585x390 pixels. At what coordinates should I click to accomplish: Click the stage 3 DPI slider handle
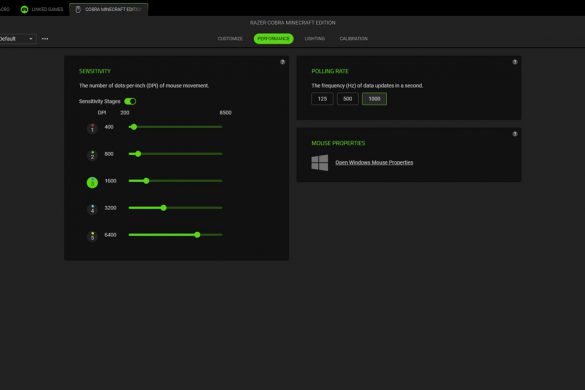146,181
